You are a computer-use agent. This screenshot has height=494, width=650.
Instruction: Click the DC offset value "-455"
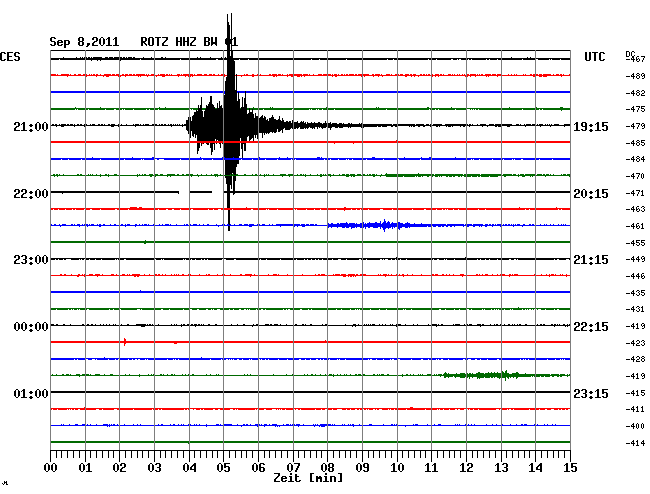[635, 243]
